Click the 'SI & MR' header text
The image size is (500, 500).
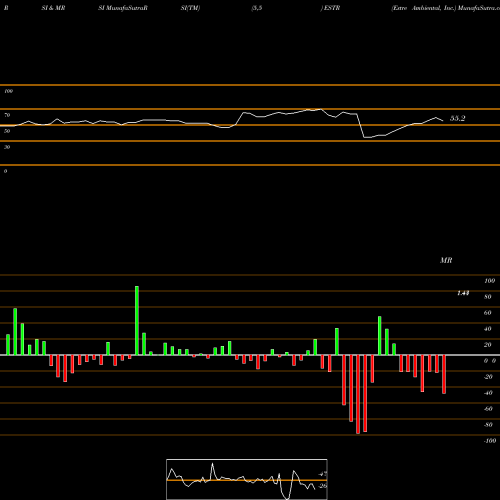[x=53, y=8]
